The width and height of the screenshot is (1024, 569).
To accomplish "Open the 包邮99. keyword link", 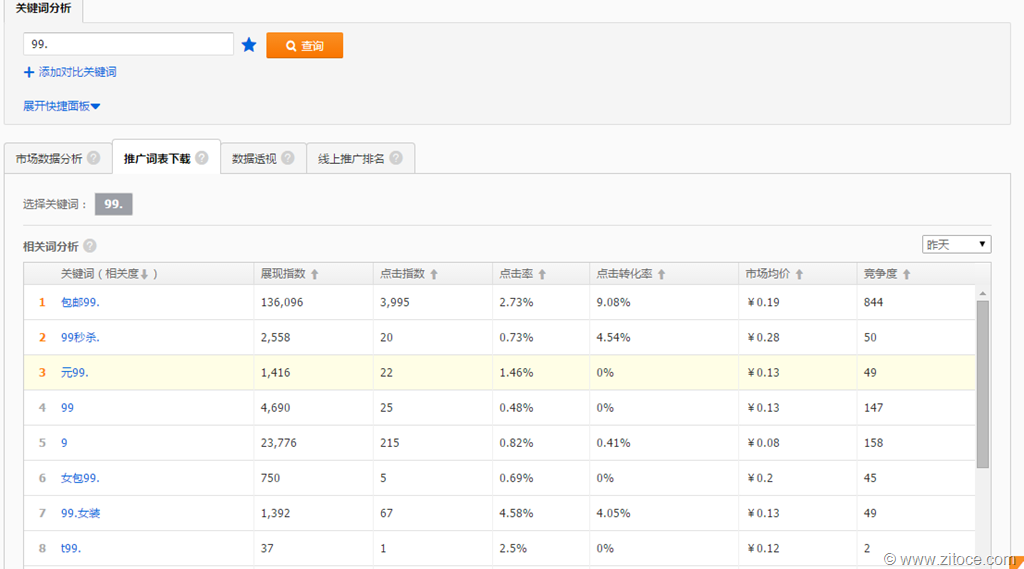I will click(x=80, y=302).
